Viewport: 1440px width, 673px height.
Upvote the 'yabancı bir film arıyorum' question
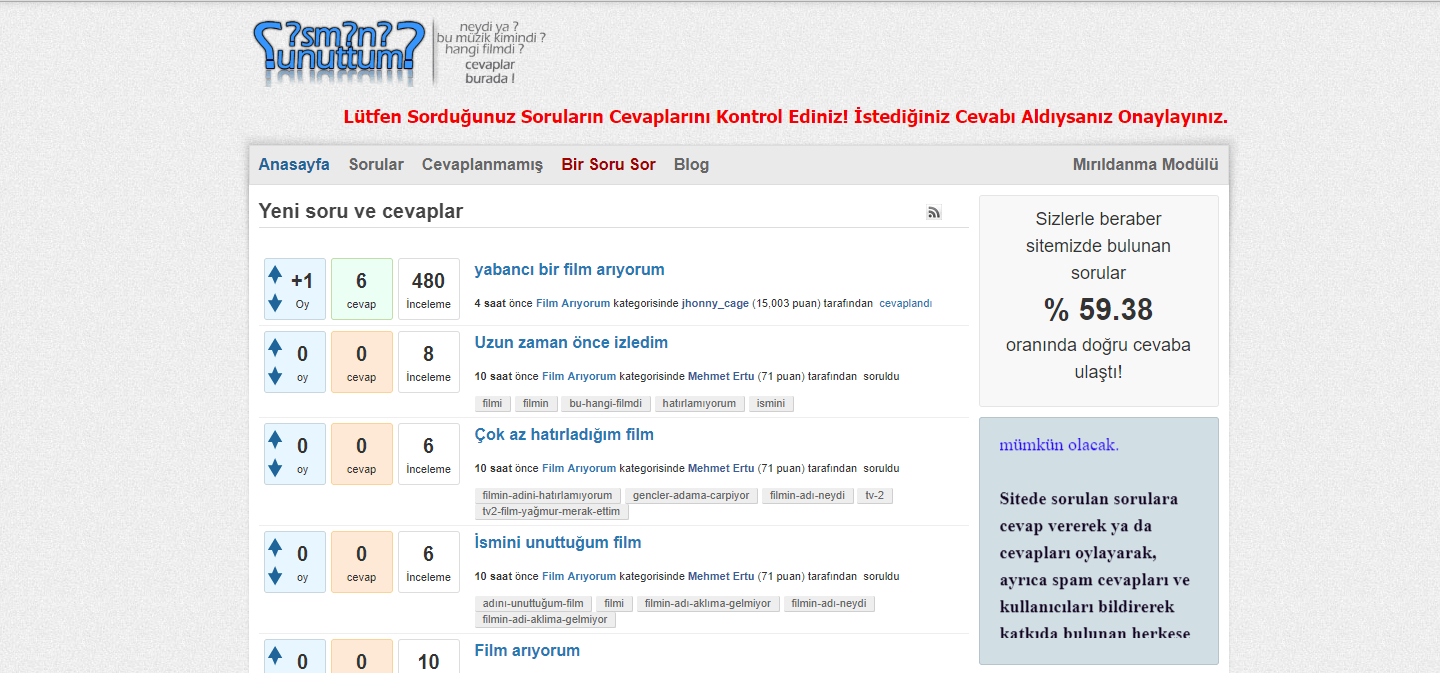tap(275, 275)
